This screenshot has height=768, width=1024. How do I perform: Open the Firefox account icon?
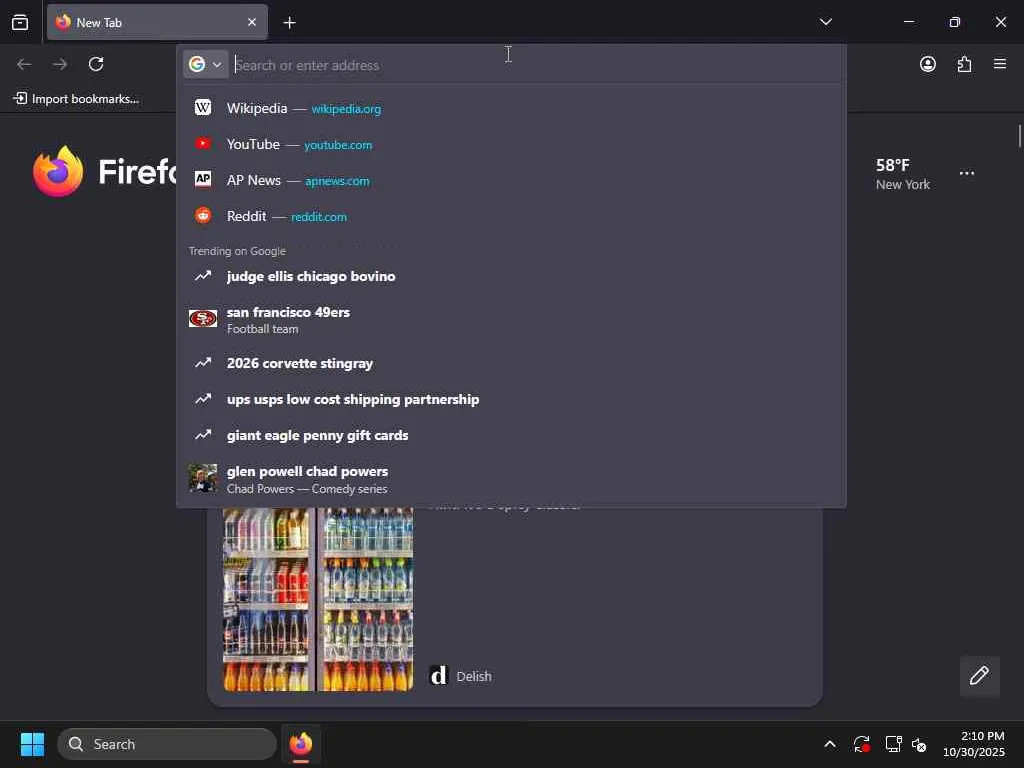[x=927, y=64]
